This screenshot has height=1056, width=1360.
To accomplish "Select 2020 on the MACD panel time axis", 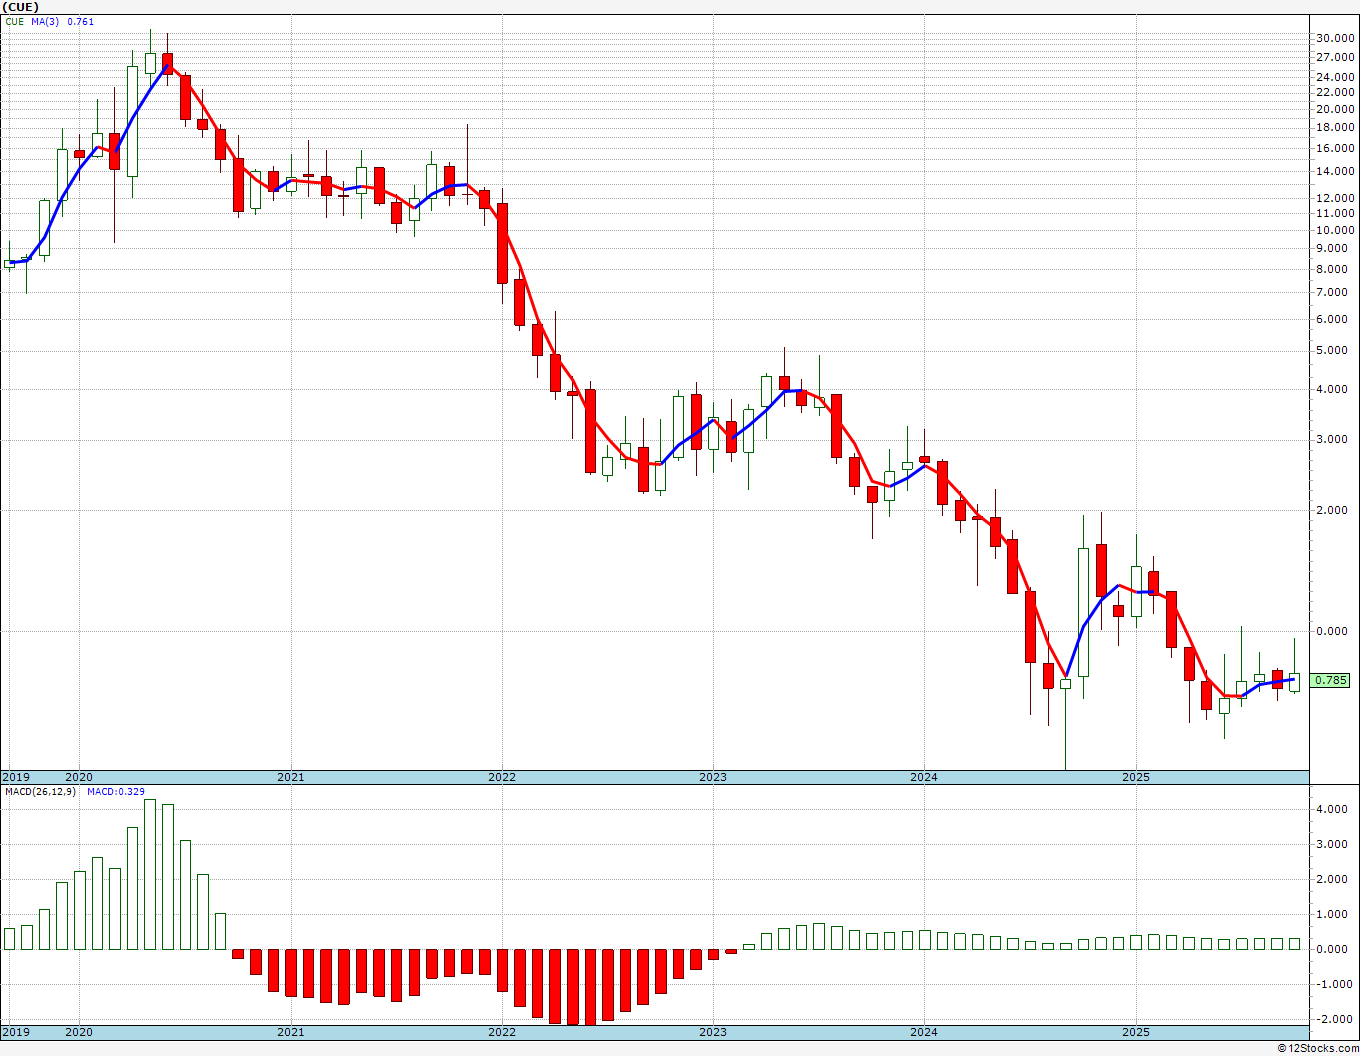I will (x=79, y=1032).
